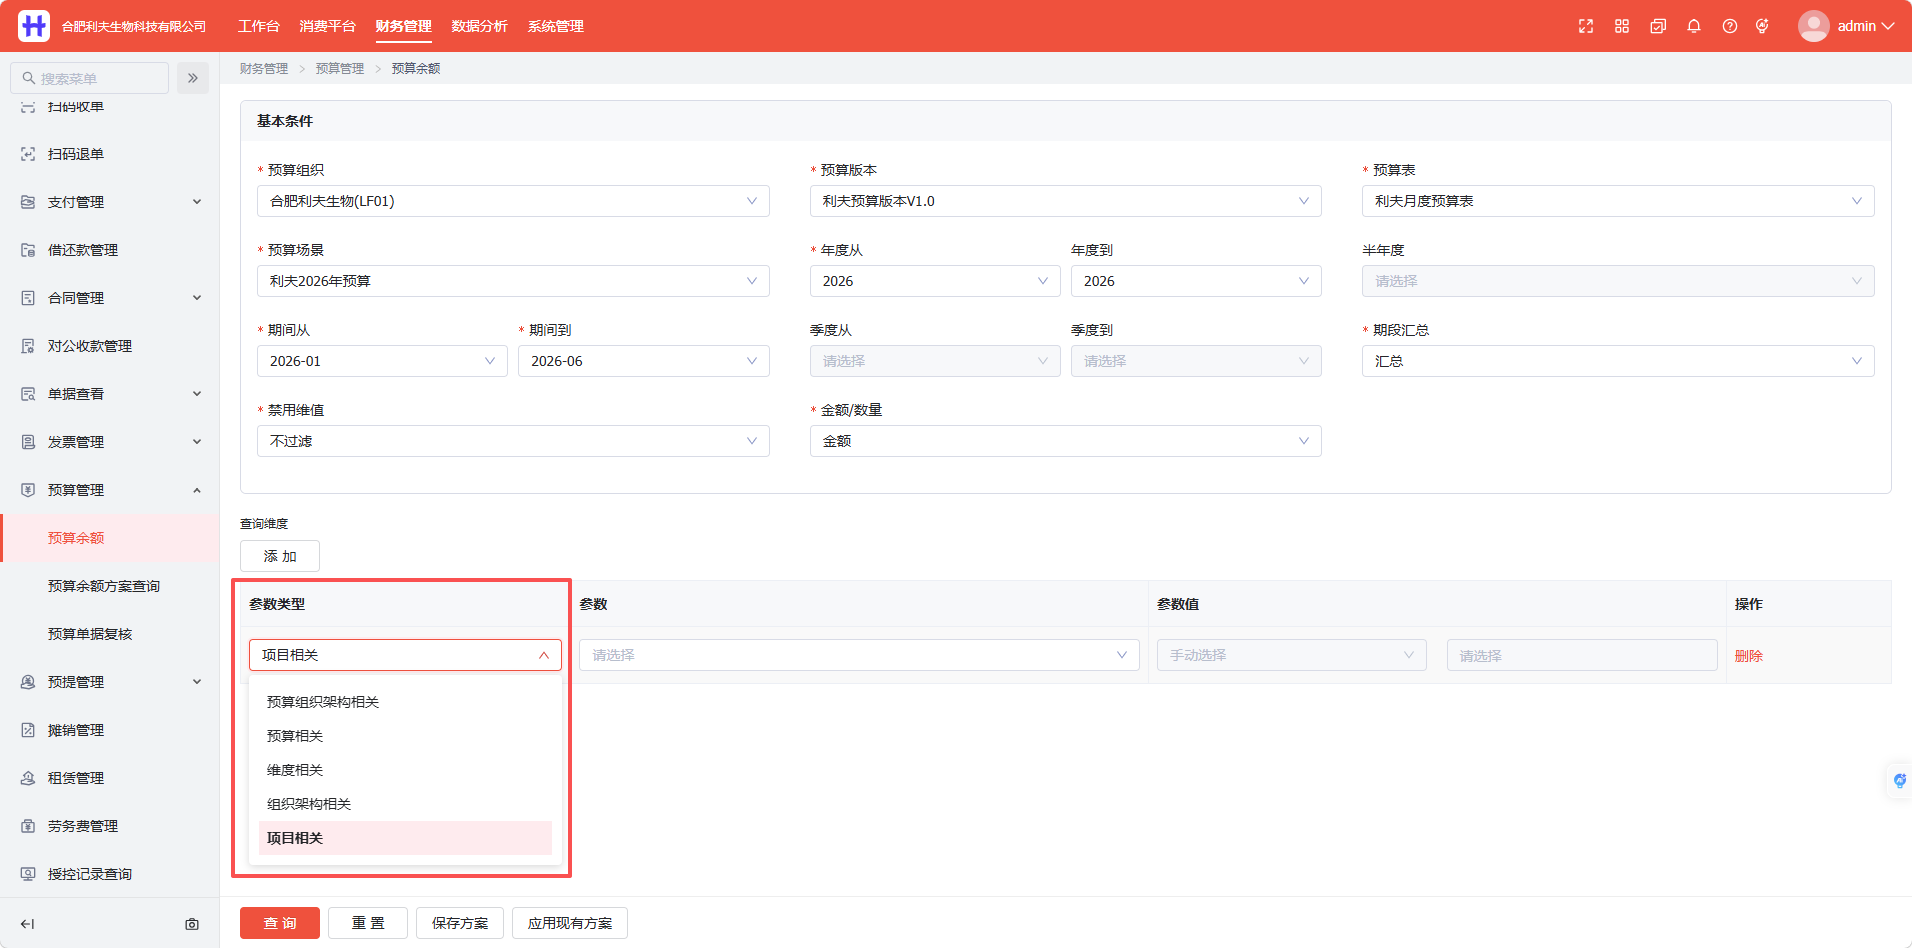The height and width of the screenshot is (948, 1912).
Task: Expand the sidebar double-arrow icon
Action: pyautogui.click(x=193, y=78)
